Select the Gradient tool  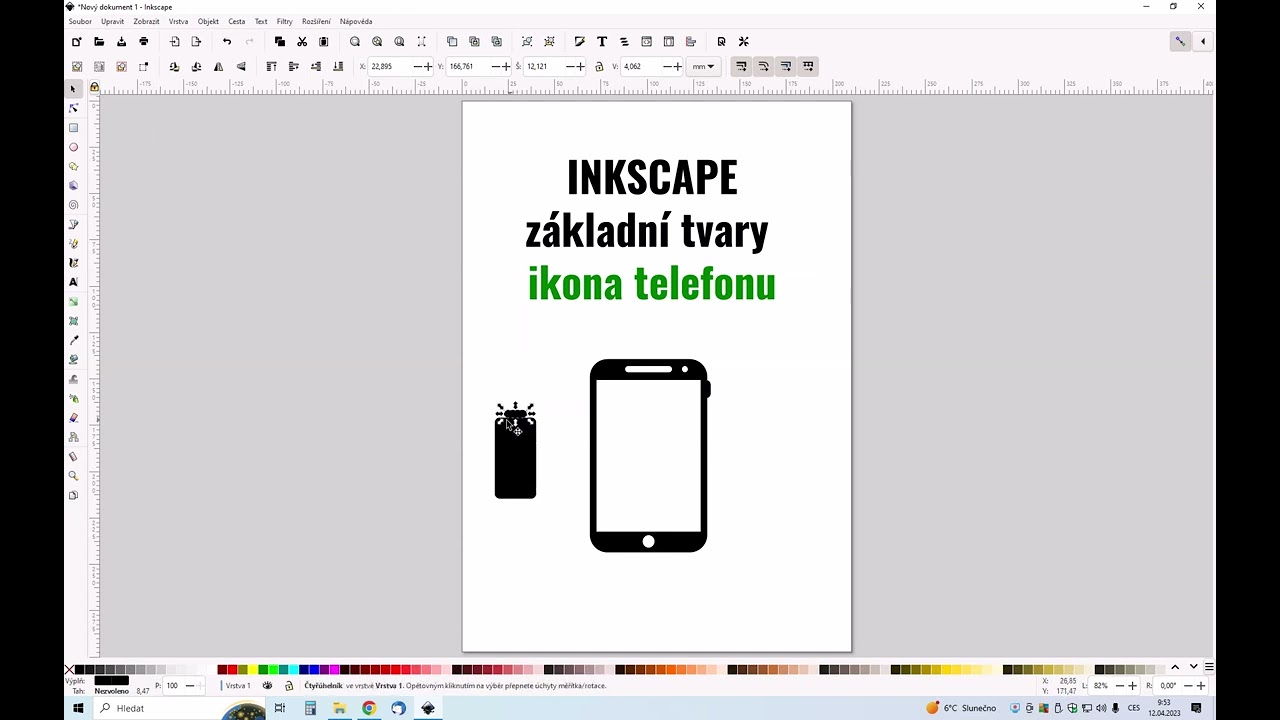(73, 301)
